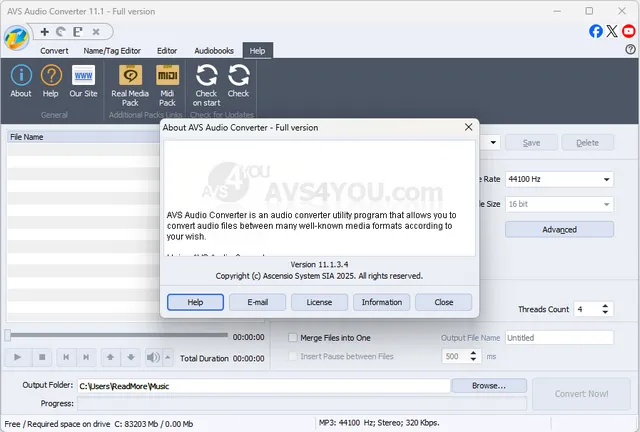
Task: Switch to the Audiobooks tab
Action: point(213,50)
